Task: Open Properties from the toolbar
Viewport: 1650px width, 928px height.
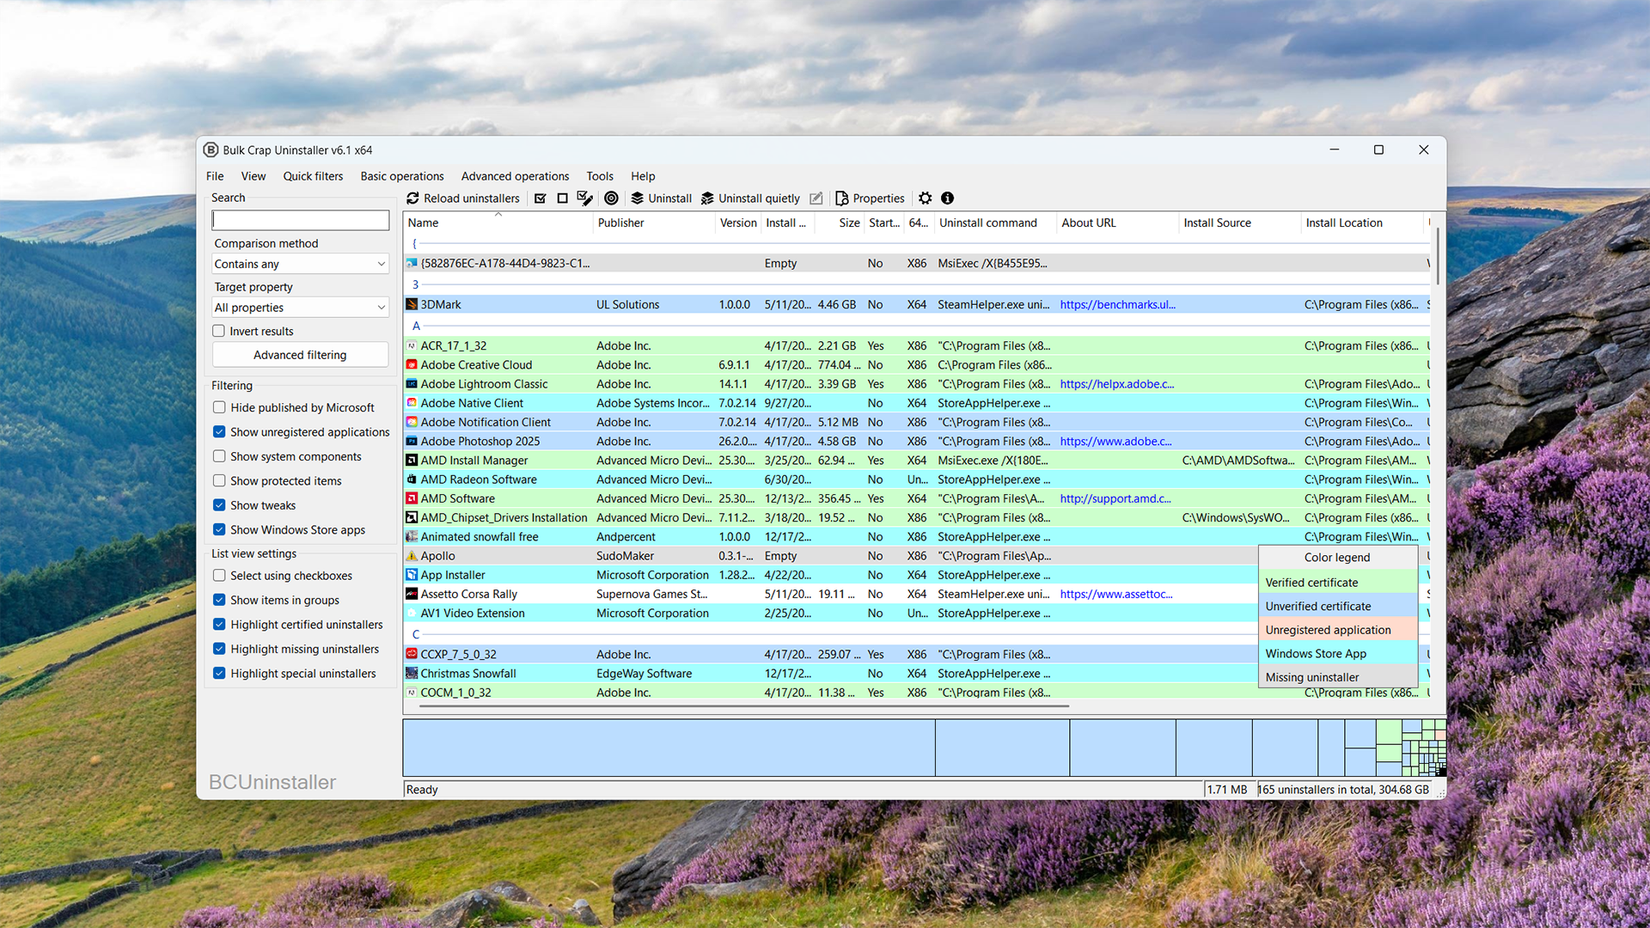Action: click(870, 198)
